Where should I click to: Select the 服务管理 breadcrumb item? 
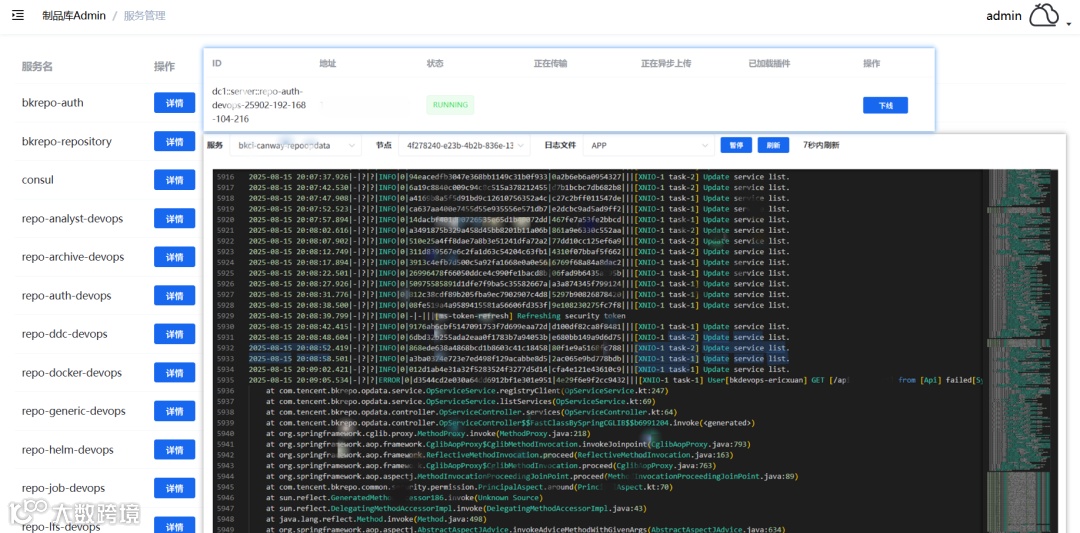pyautogui.click(x=145, y=15)
